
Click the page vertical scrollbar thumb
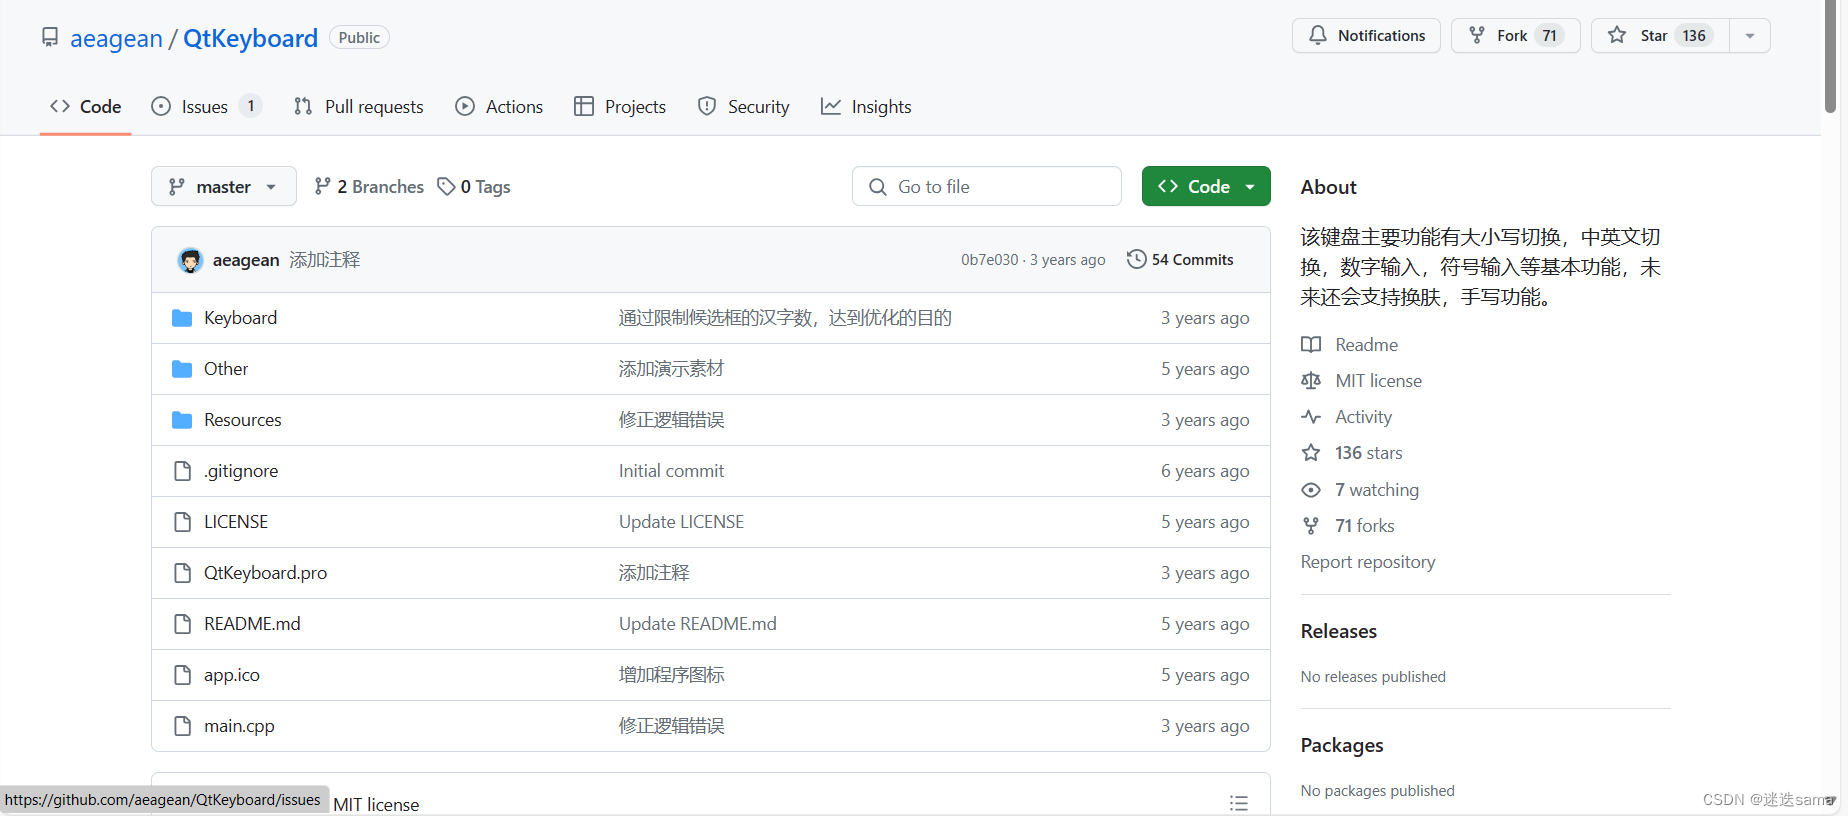tap(1830, 57)
